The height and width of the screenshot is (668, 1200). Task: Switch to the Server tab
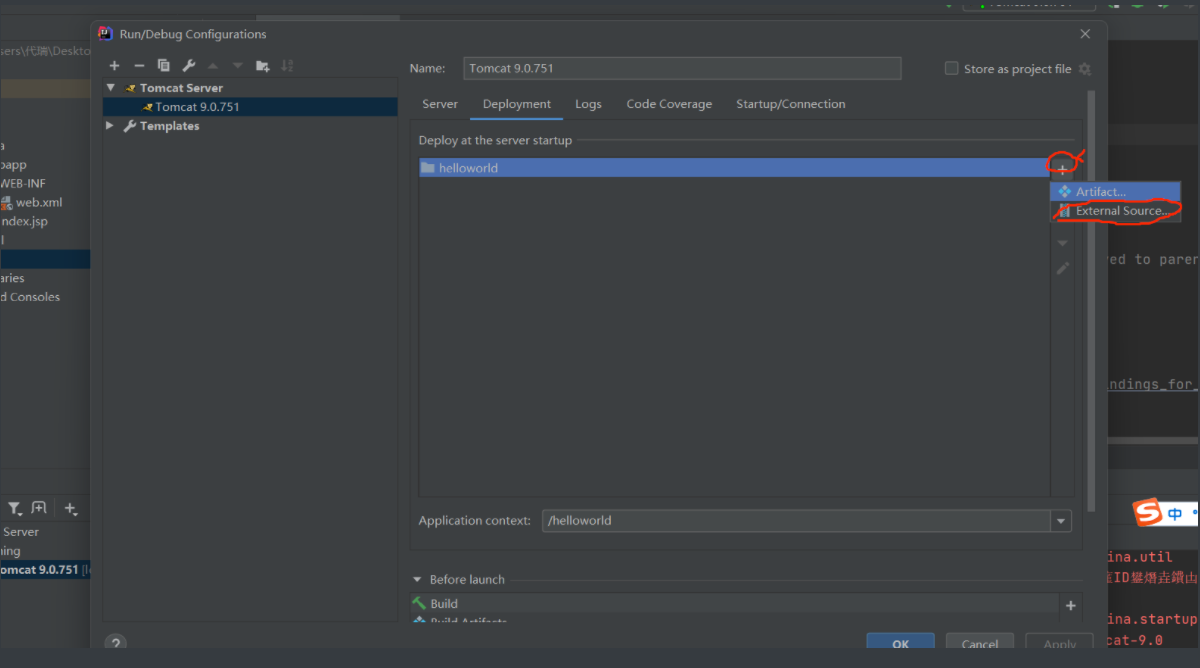[440, 104]
